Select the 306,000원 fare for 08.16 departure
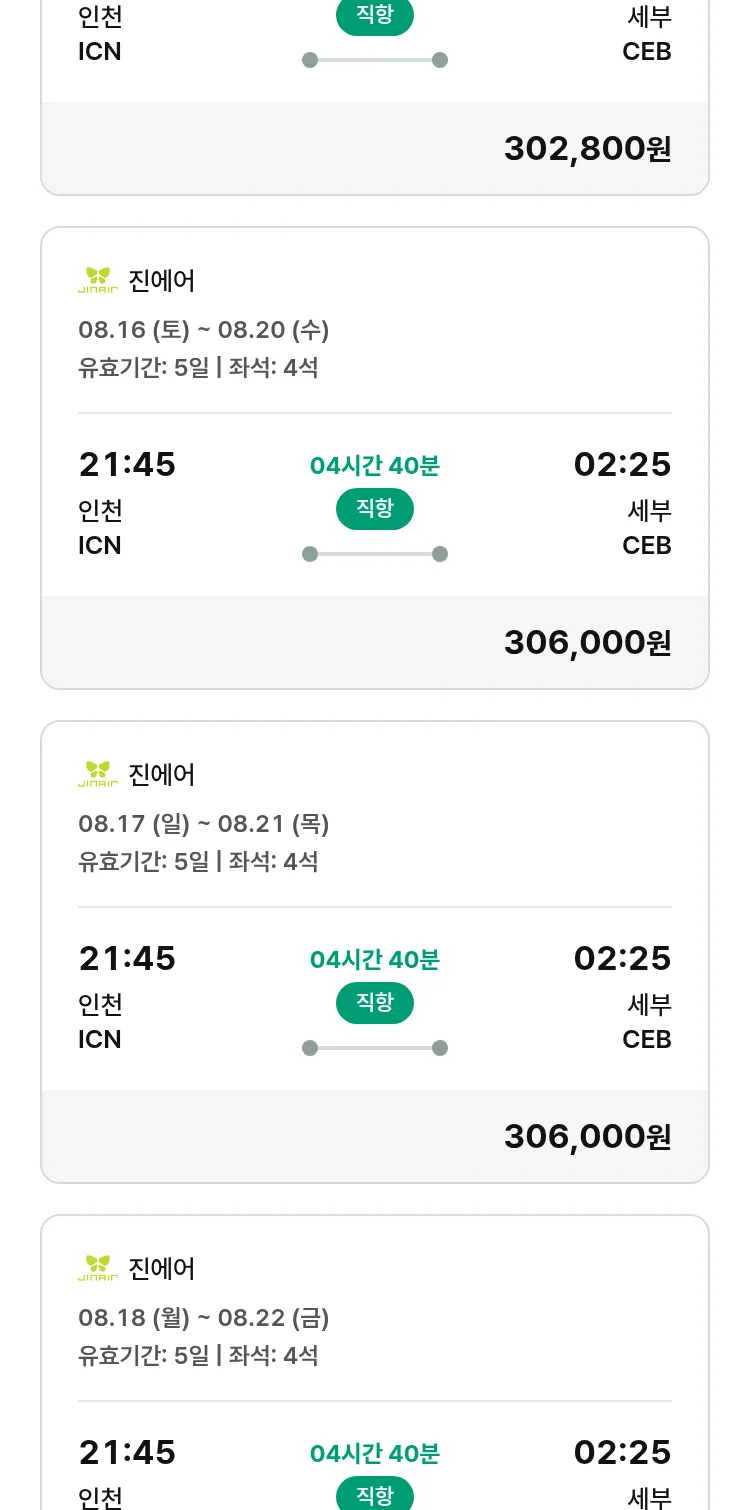The width and height of the screenshot is (750, 1510). pos(587,643)
